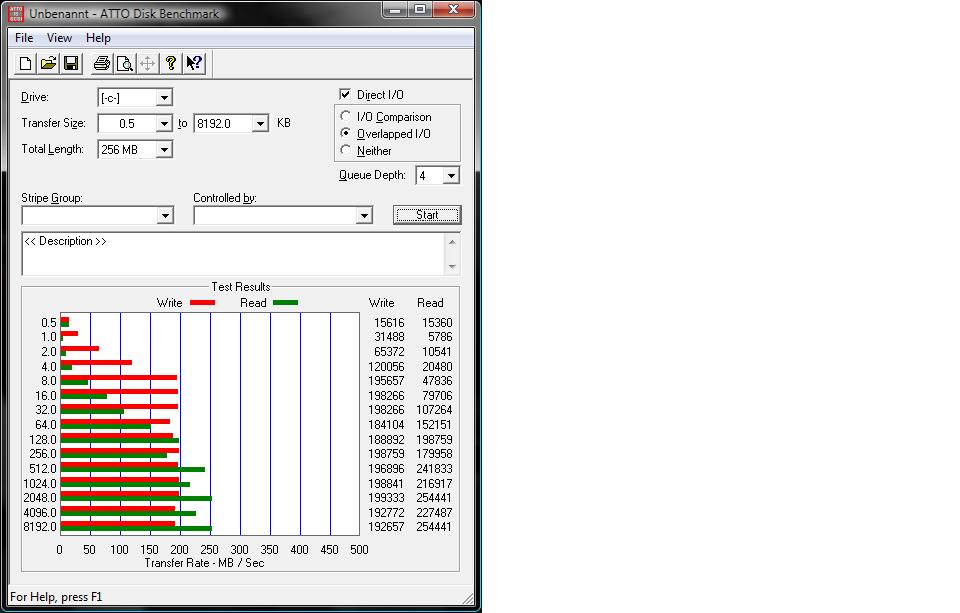Click the green read bar for 2048.0
The height and width of the screenshot is (613, 960).
(136, 498)
